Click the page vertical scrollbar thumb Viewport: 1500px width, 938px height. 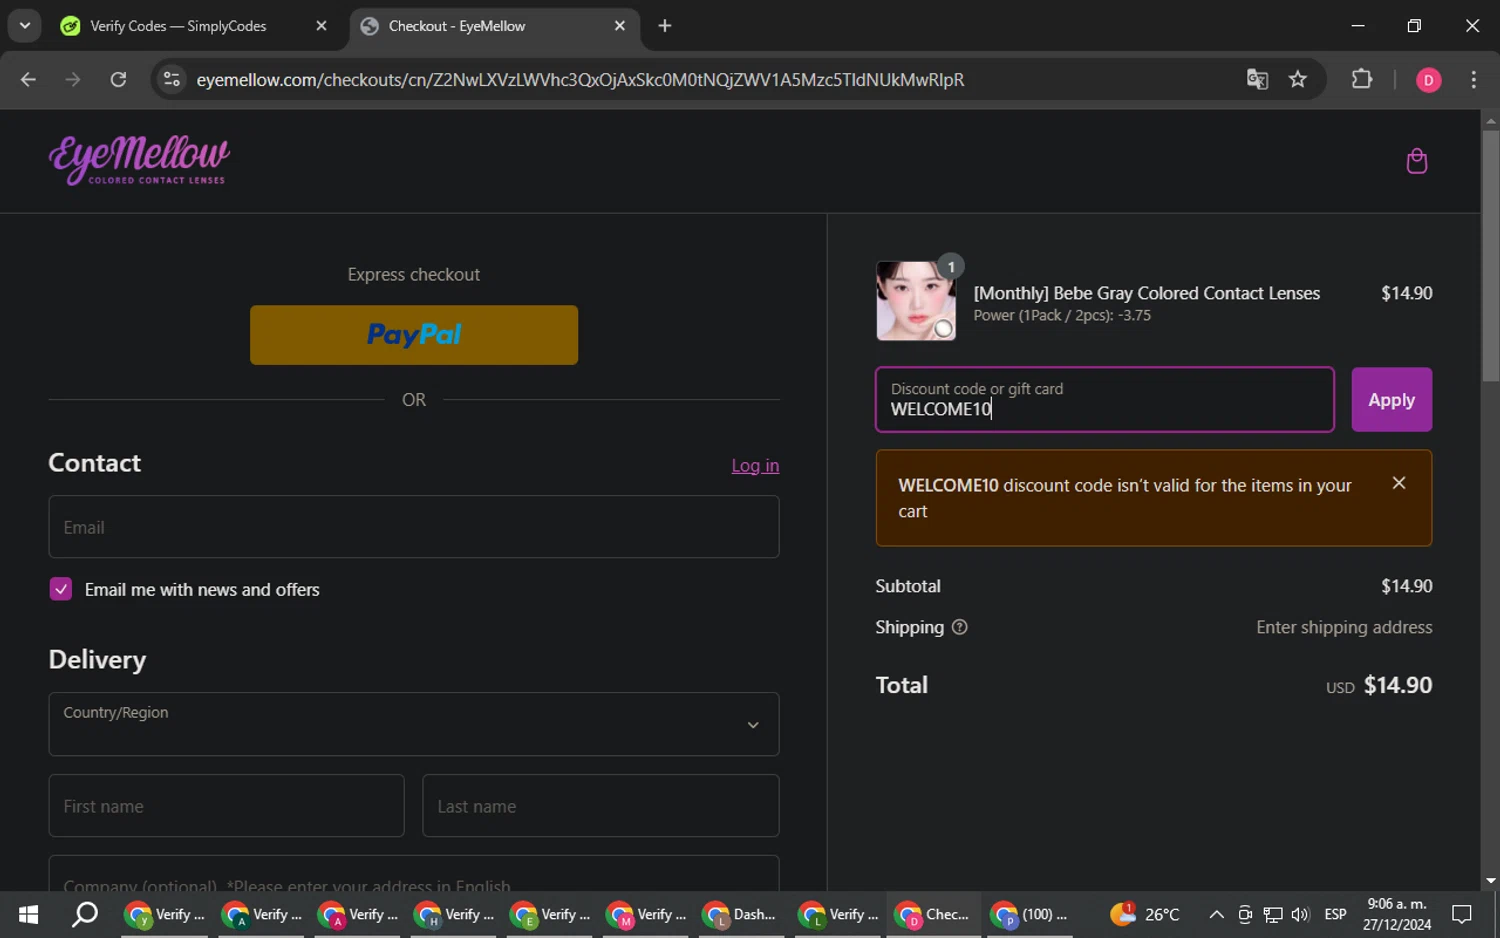[x=1490, y=255]
